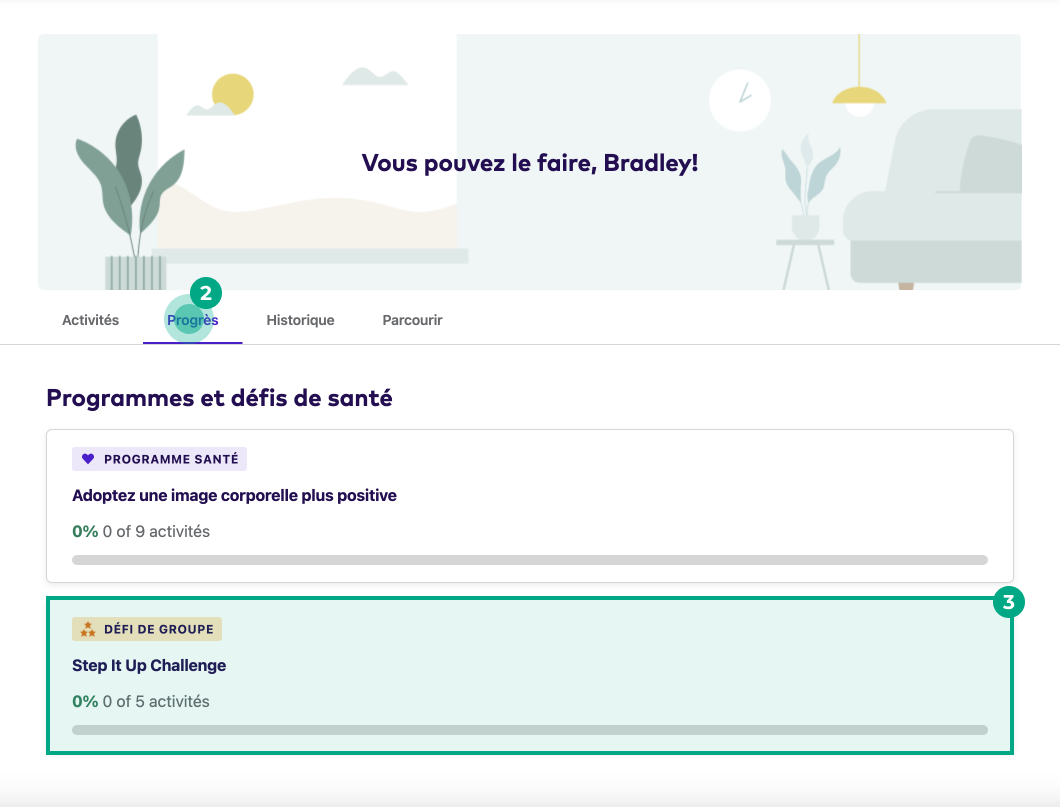Image resolution: width=1060 pixels, height=807 pixels.
Task: Stay on the Progrès tab
Action: coord(192,320)
